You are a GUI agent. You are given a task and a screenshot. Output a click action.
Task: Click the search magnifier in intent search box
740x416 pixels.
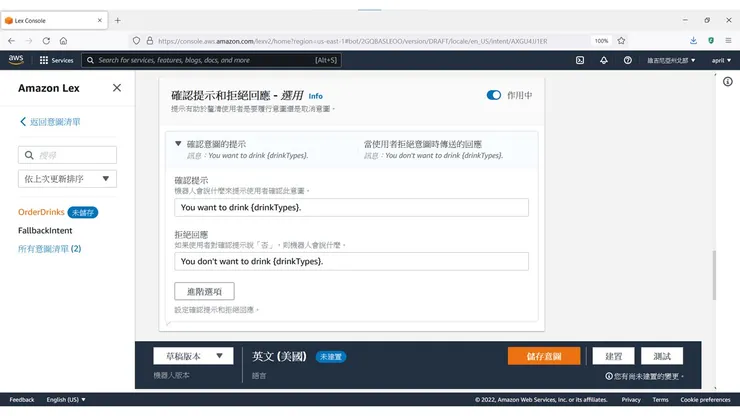29,155
